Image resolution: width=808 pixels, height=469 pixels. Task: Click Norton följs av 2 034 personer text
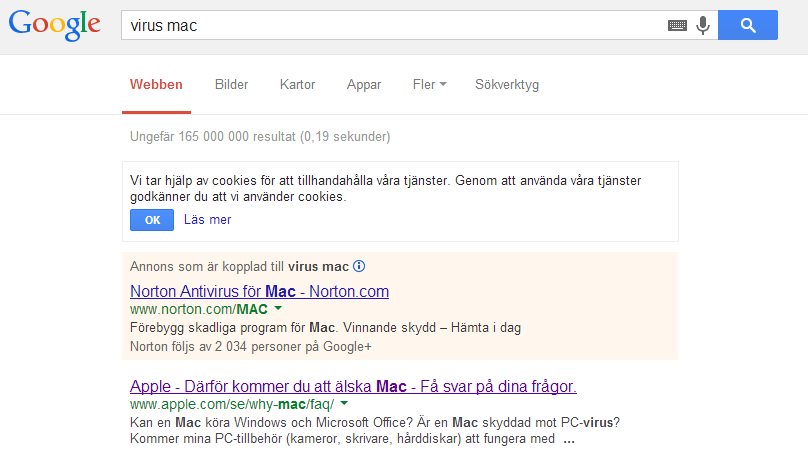click(250, 347)
